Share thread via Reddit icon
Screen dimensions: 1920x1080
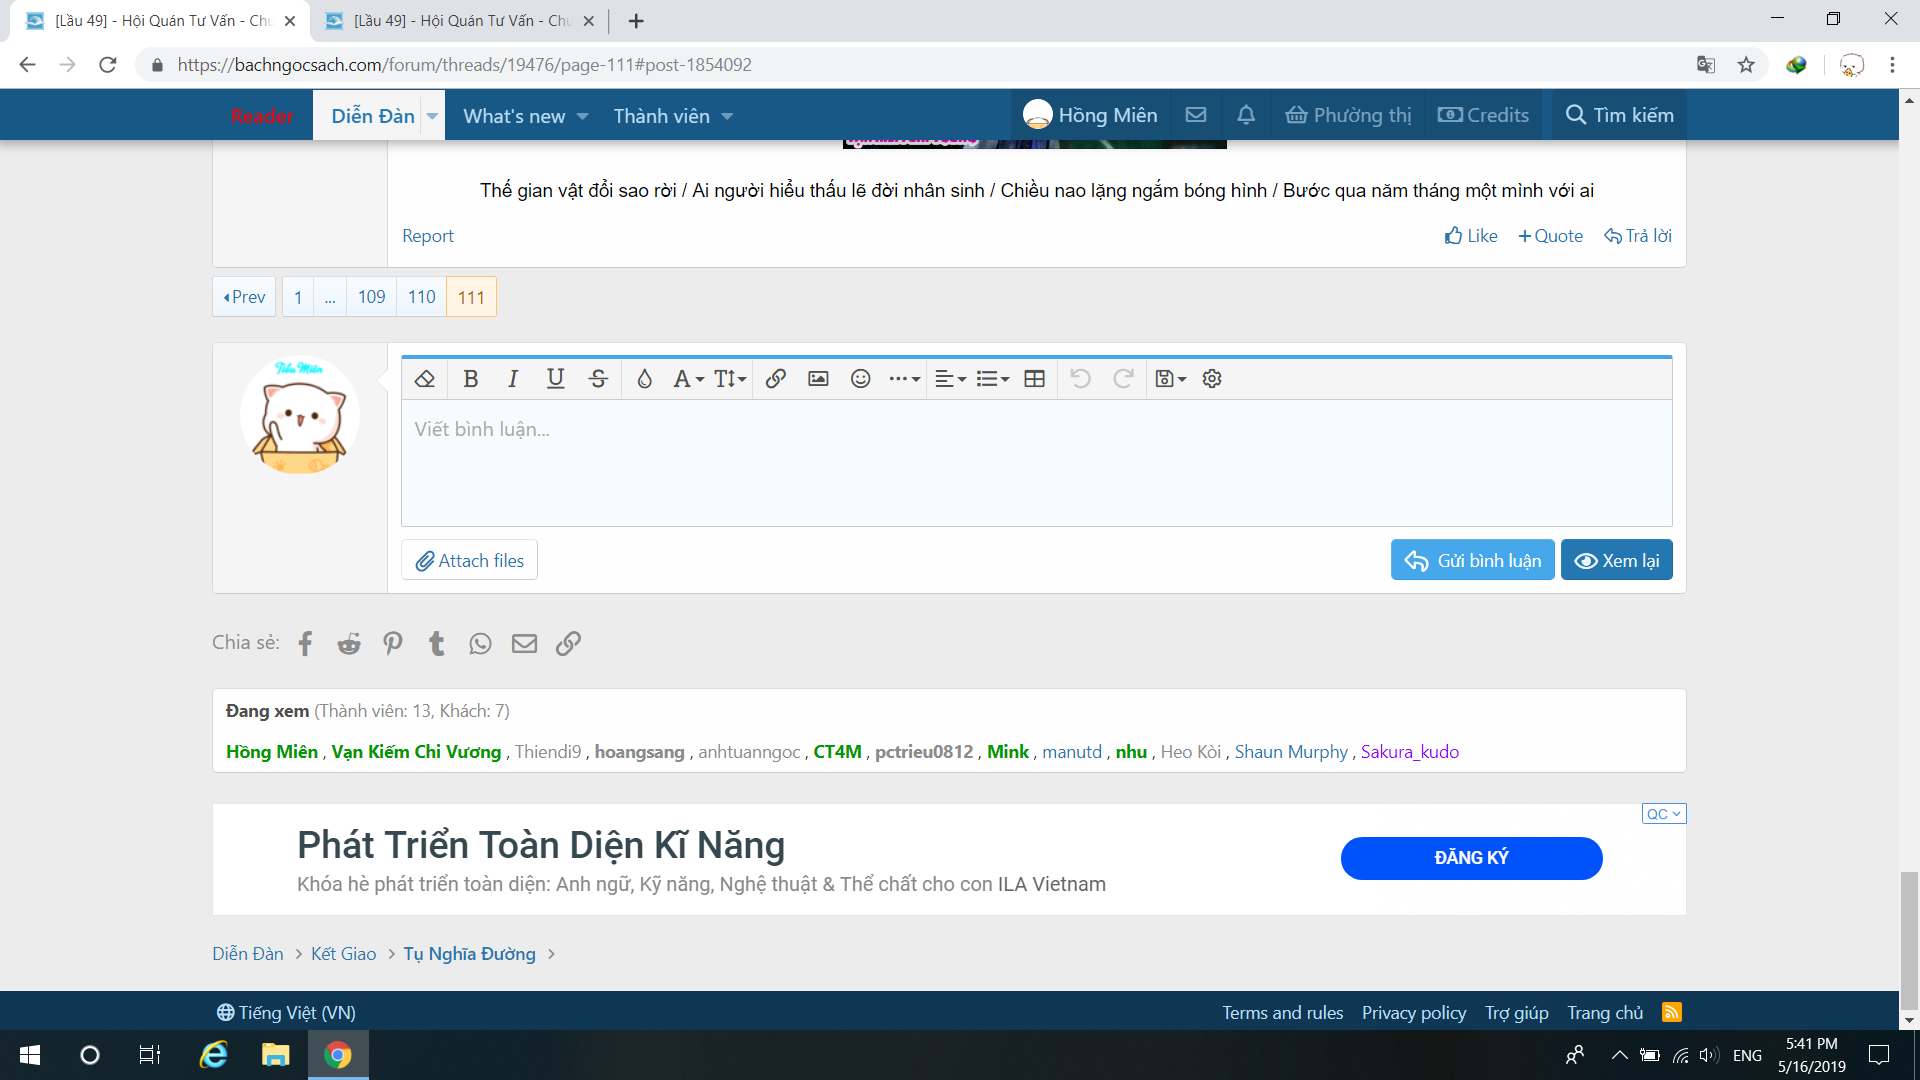point(349,644)
